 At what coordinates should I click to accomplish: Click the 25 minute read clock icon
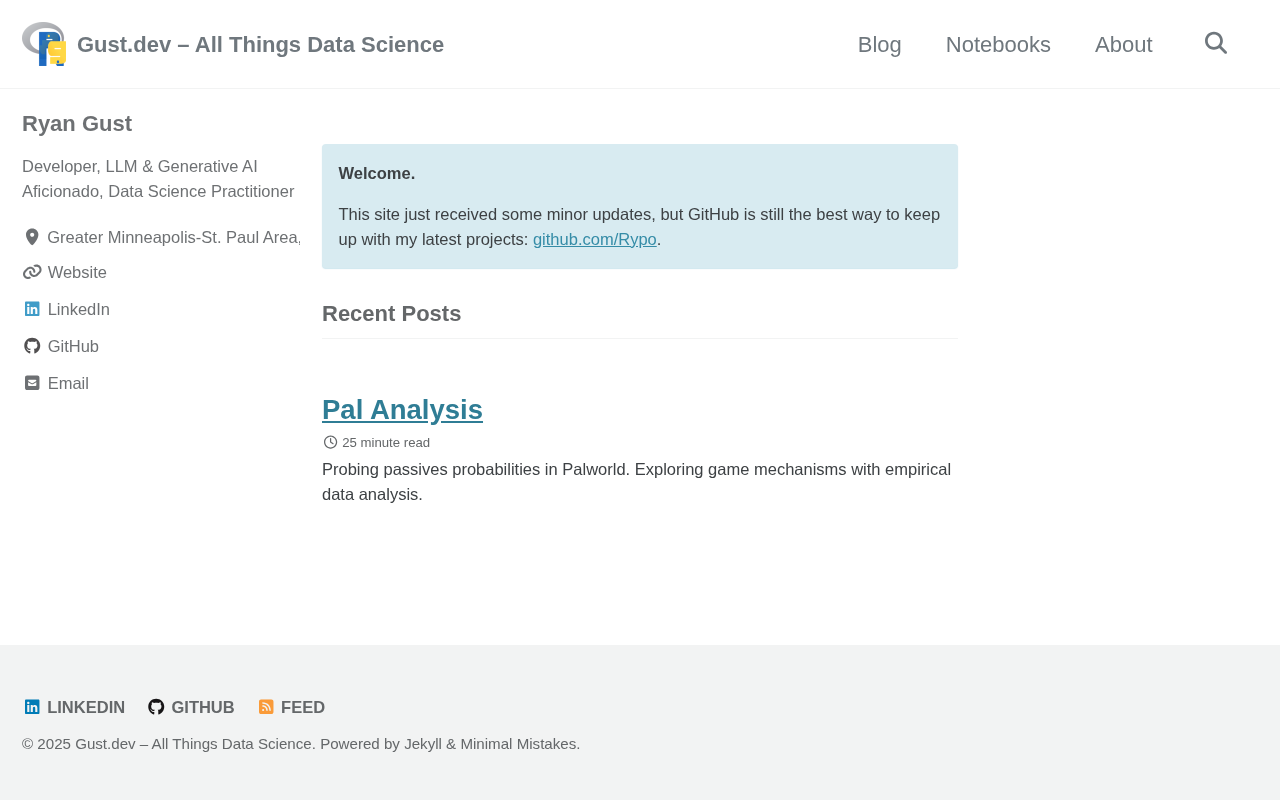coord(330,442)
